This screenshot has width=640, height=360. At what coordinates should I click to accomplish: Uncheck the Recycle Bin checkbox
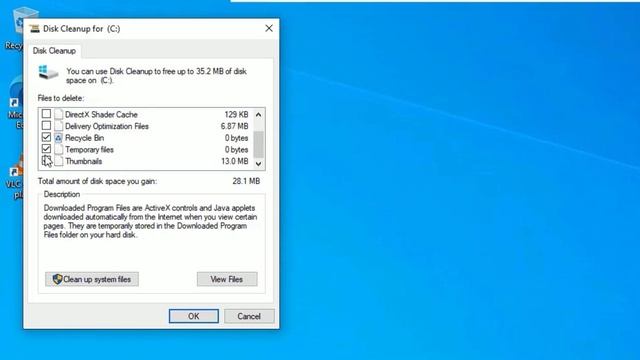click(47, 138)
